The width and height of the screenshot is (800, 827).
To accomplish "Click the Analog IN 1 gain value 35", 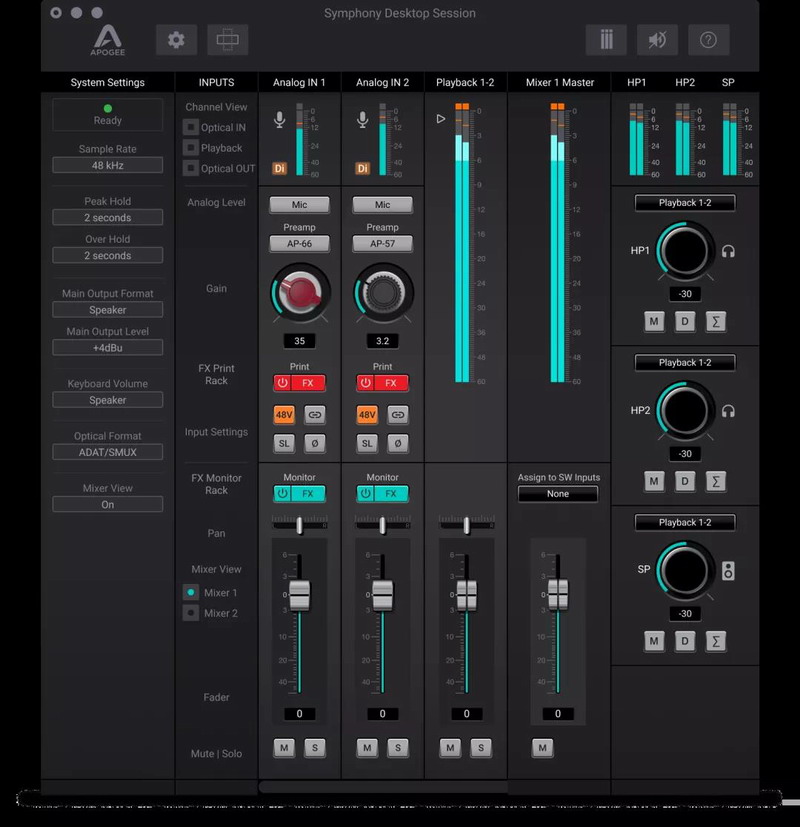I will pyautogui.click(x=300, y=341).
